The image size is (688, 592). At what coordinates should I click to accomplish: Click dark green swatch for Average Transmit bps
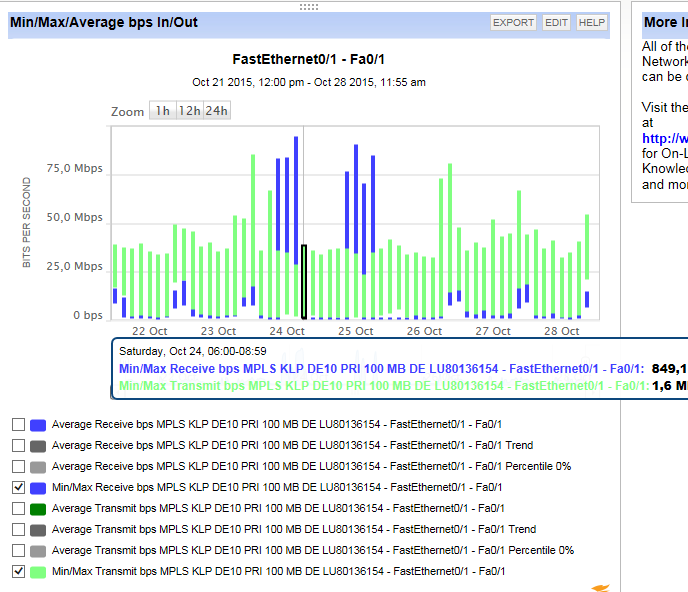(38, 509)
